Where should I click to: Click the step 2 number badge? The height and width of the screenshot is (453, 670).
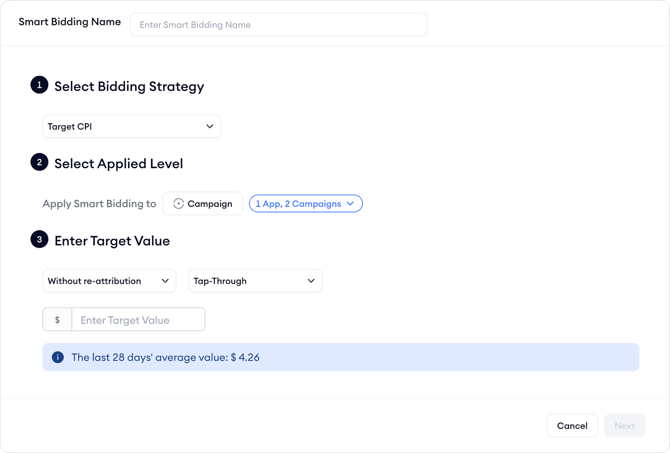(x=39, y=162)
